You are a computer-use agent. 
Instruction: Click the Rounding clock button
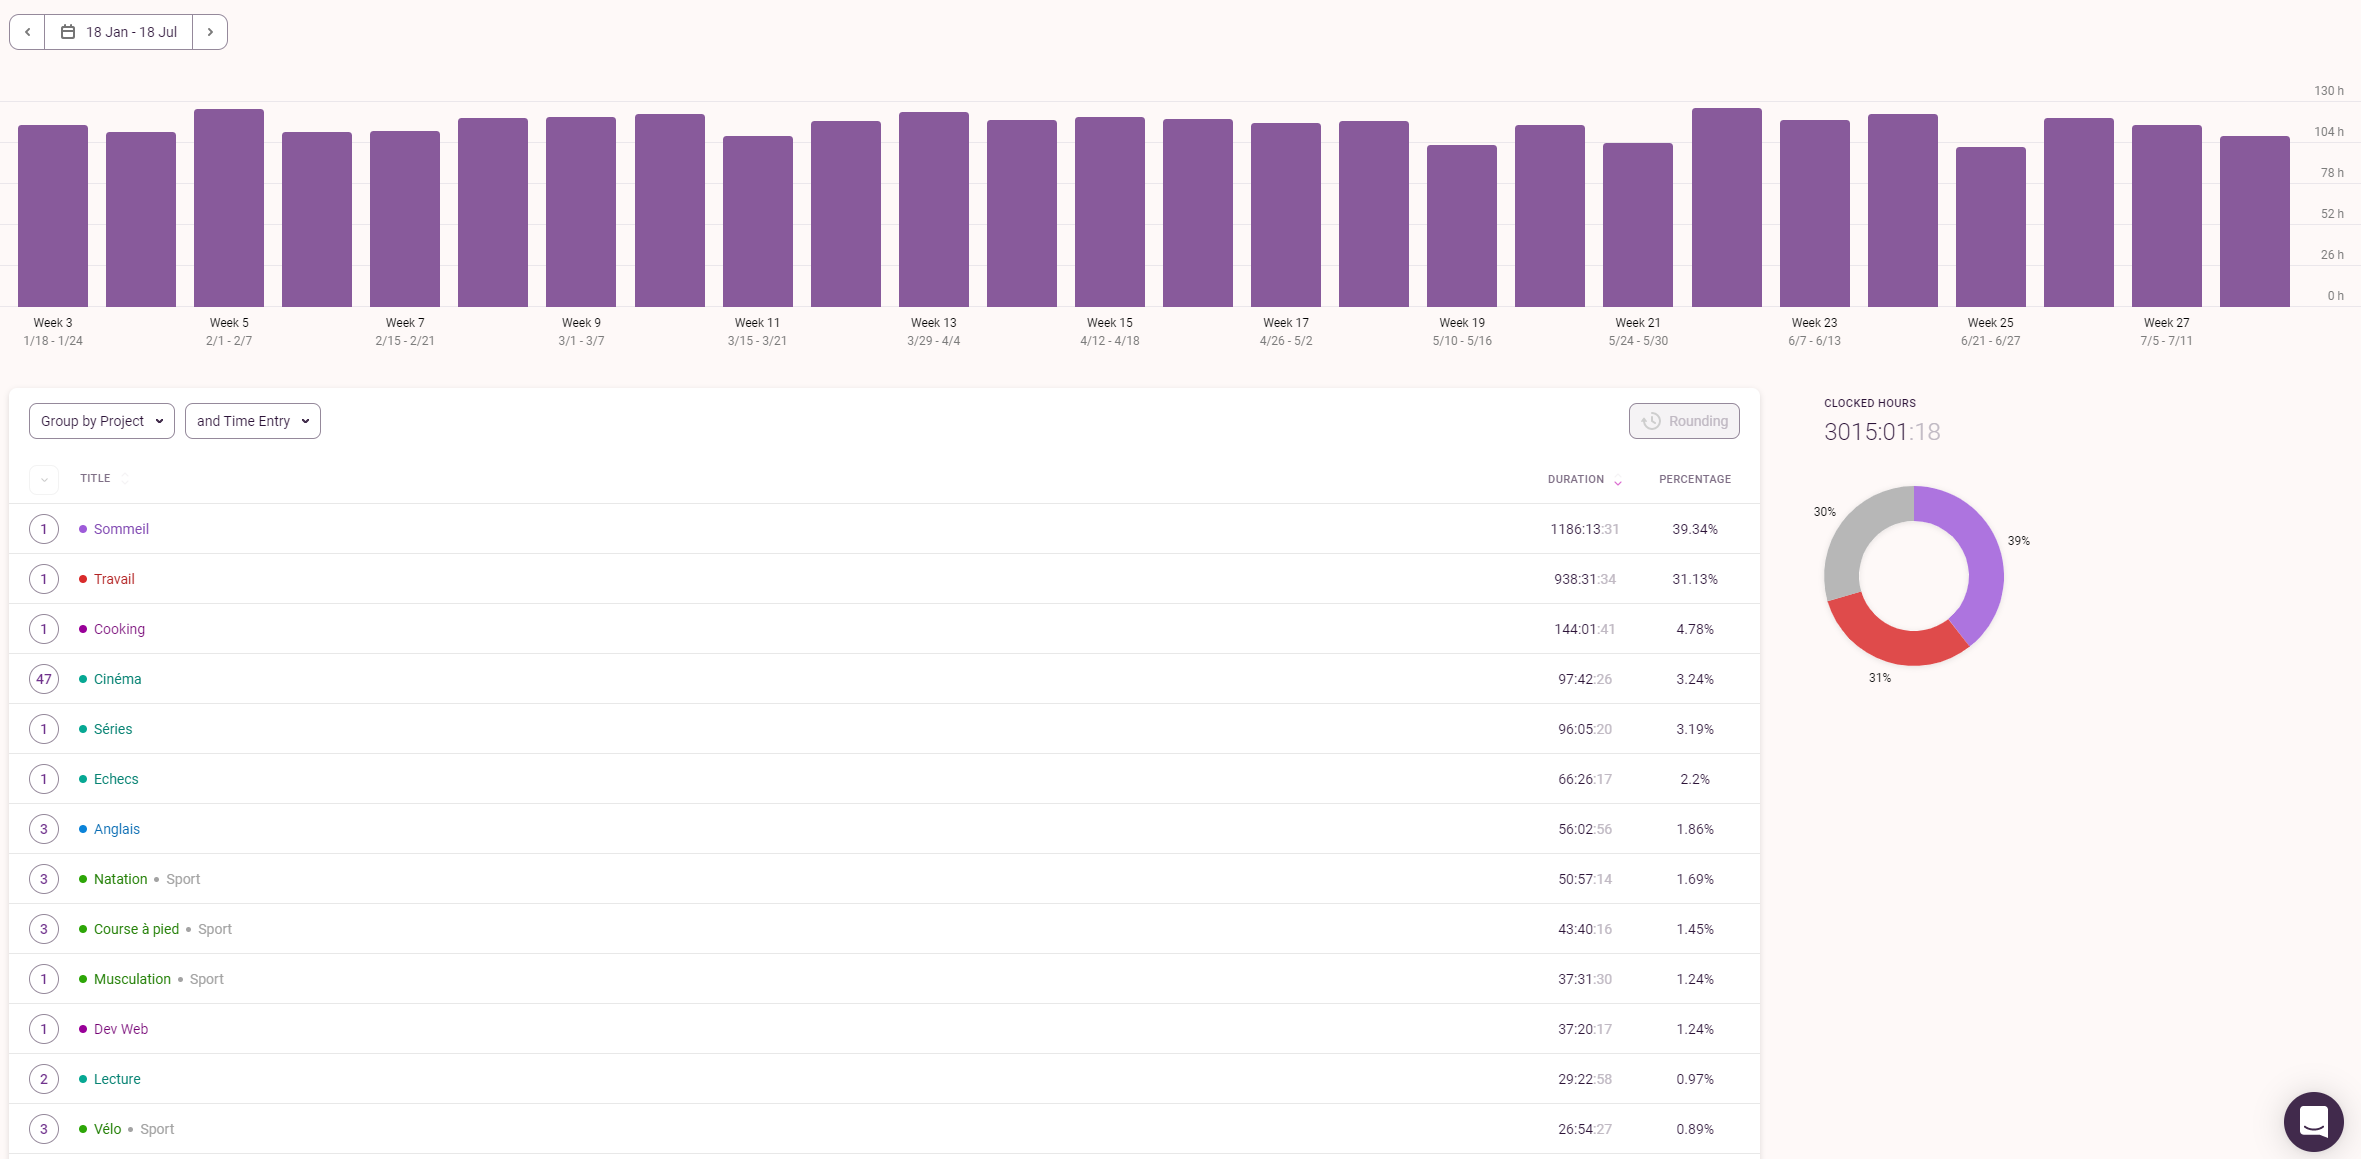1684,421
